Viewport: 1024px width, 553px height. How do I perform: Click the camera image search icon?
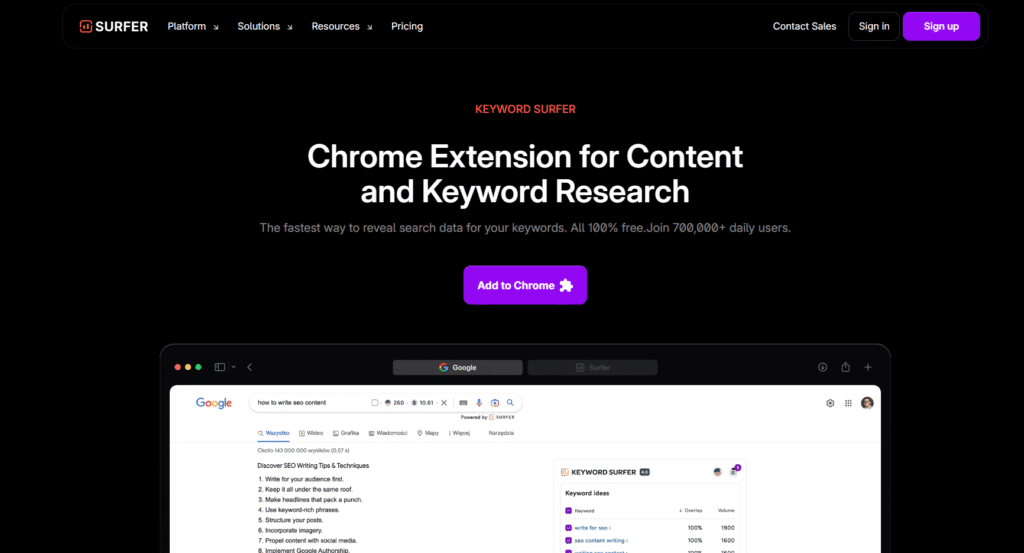pyautogui.click(x=494, y=403)
